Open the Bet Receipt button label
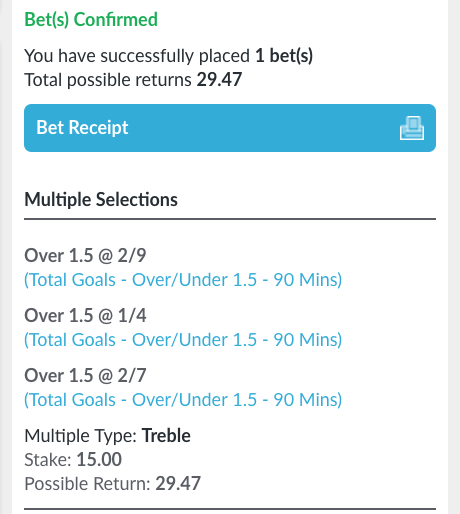The width and height of the screenshot is (460, 514). [82, 128]
